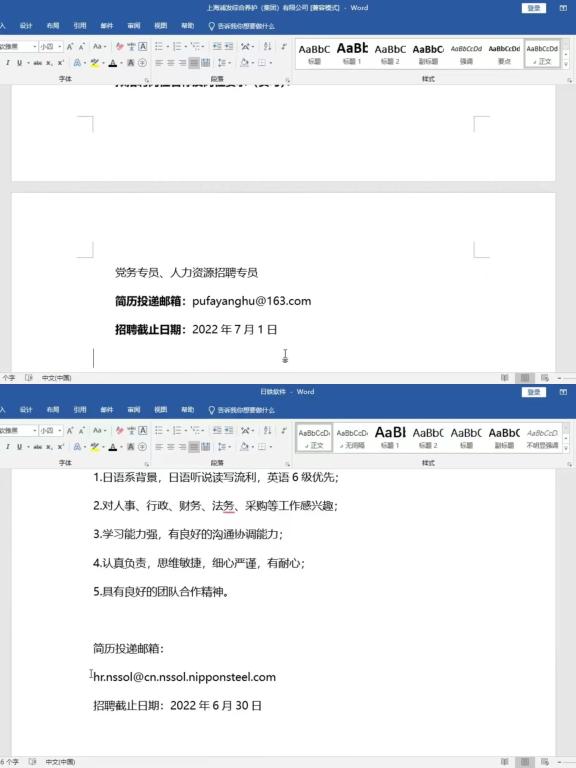Click underline icon in the pufayanghu document window

click(x=20, y=63)
